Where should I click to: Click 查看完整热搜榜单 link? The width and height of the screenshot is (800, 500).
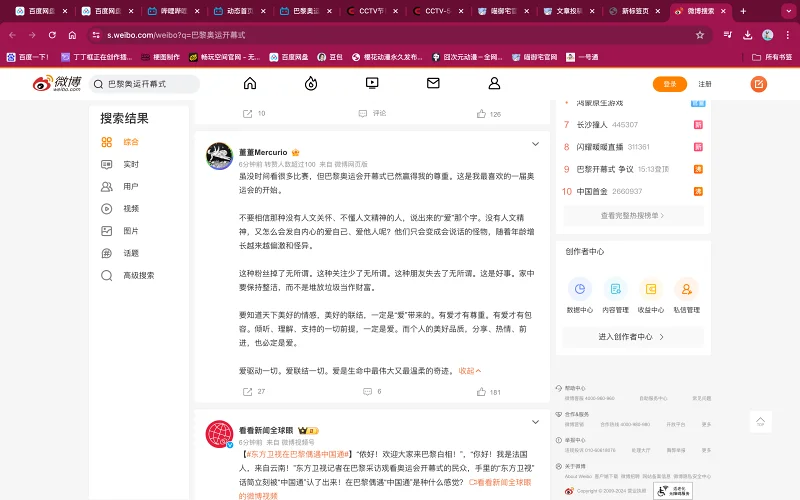[633, 216]
